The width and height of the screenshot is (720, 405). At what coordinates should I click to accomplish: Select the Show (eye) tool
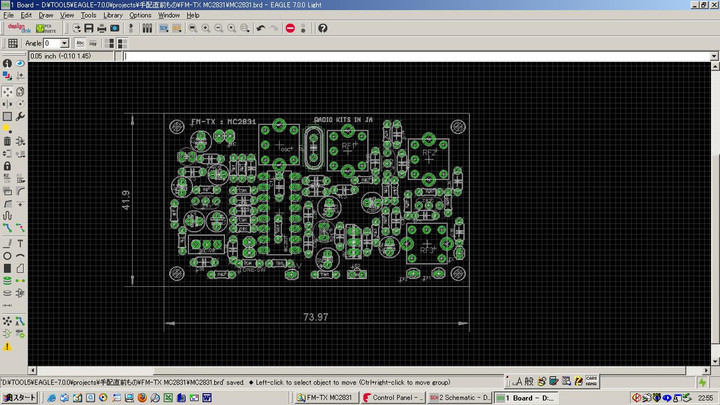point(20,64)
